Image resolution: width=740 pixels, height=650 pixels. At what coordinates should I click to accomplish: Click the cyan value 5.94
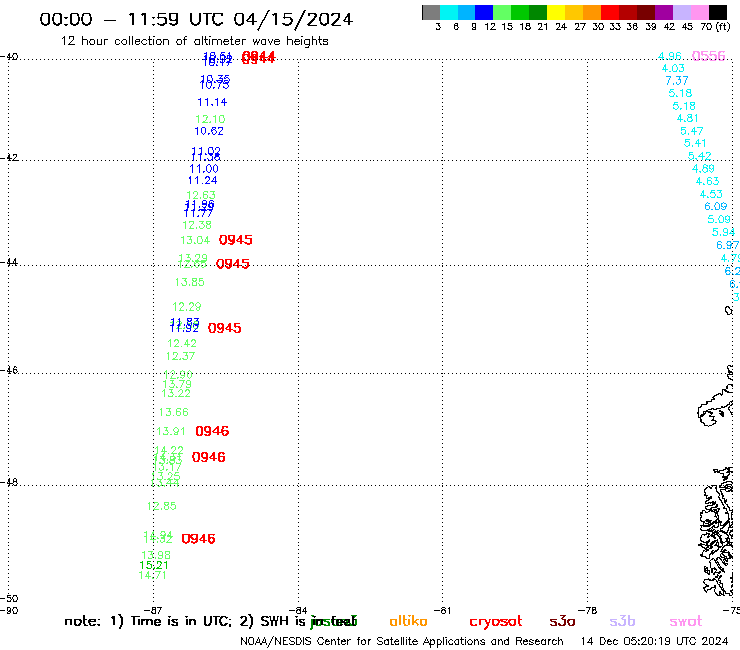(x=723, y=232)
